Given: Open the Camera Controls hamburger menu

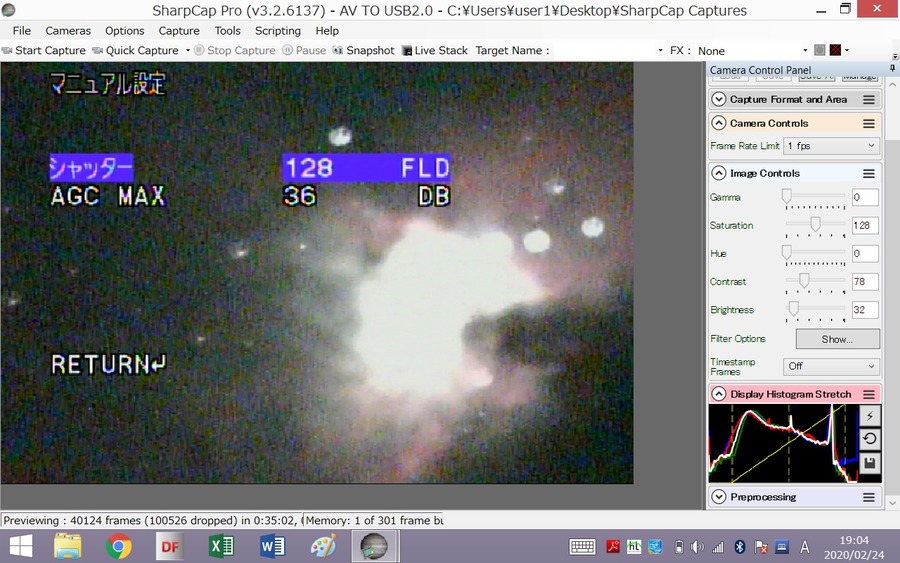Looking at the screenshot, I should click(x=869, y=123).
